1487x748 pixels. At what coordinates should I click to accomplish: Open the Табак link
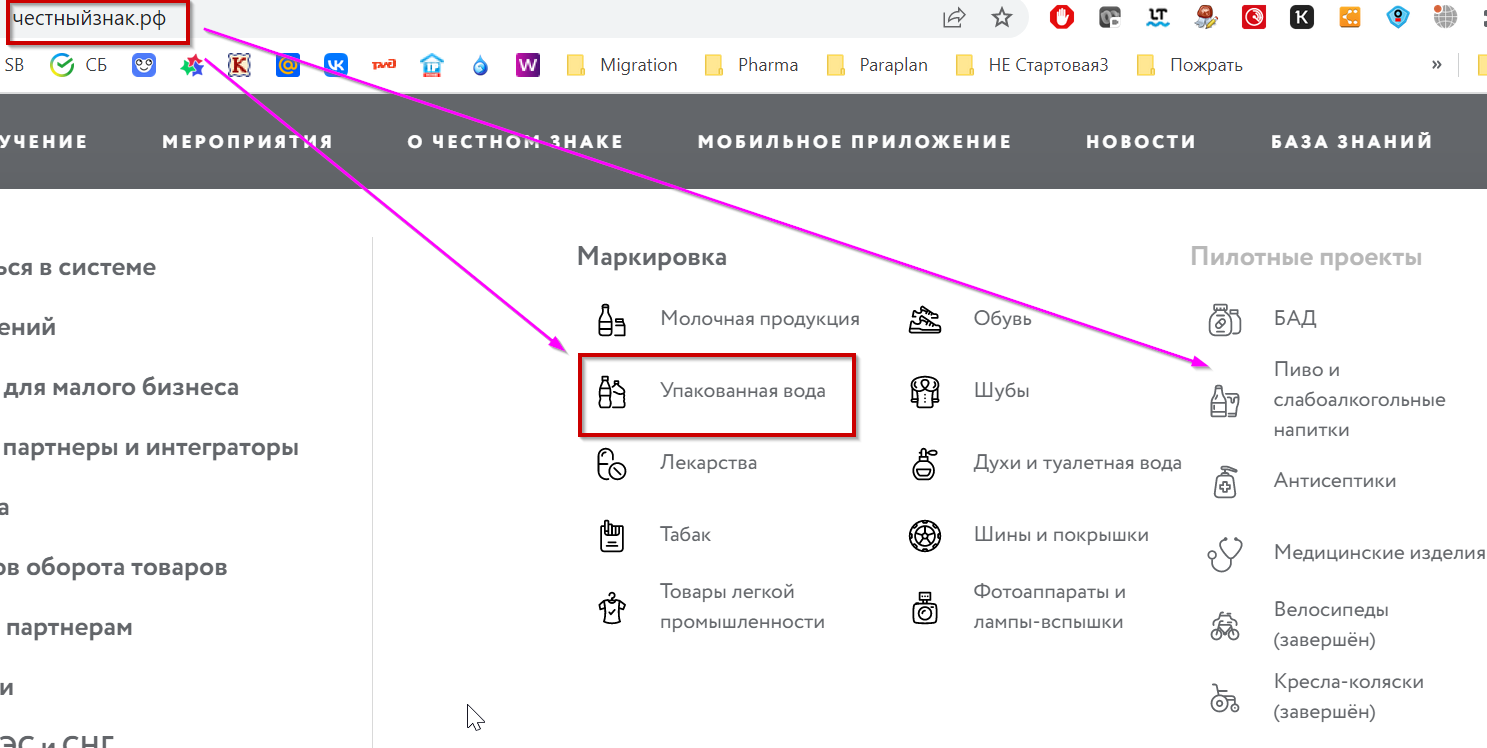coord(686,535)
